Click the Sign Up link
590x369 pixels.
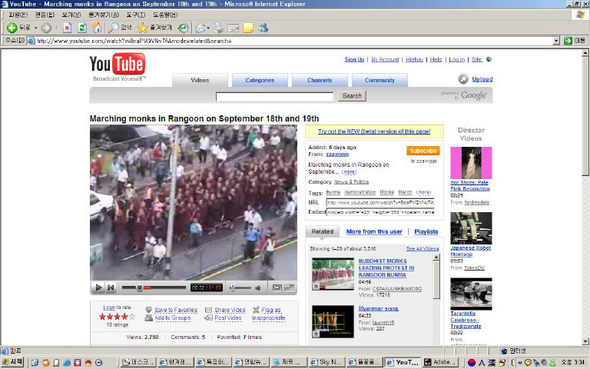354,59
